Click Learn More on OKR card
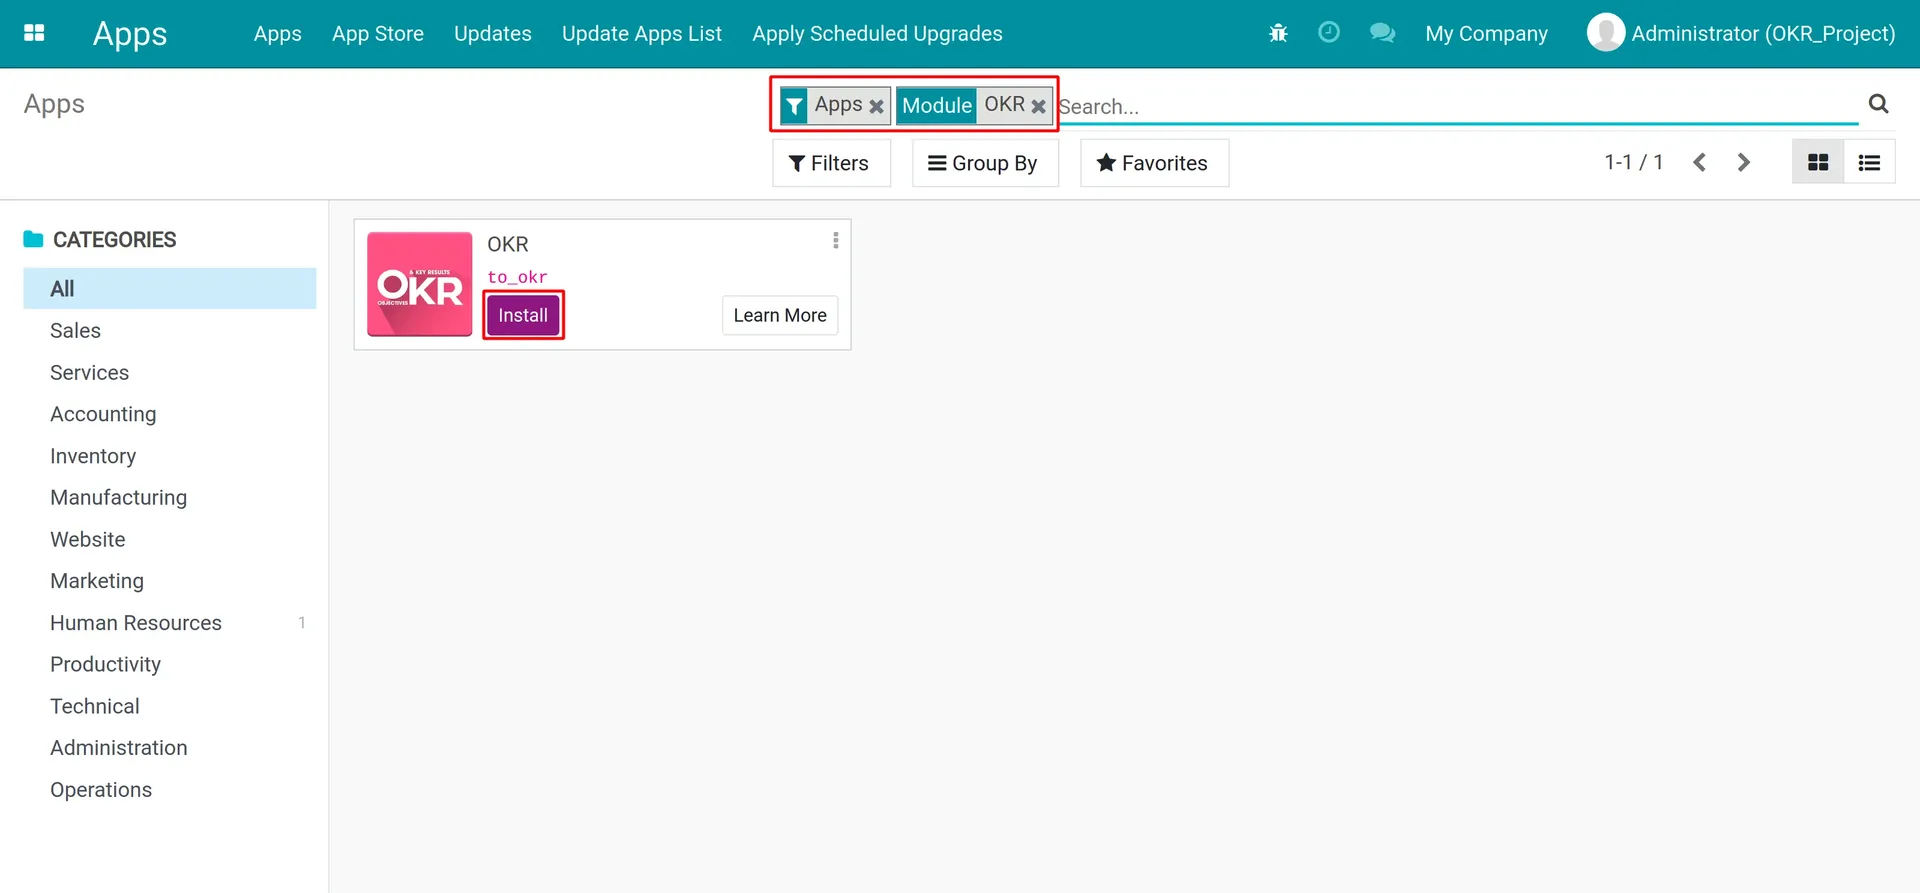Screen dimensions: 1920x893 pyautogui.click(x=780, y=315)
